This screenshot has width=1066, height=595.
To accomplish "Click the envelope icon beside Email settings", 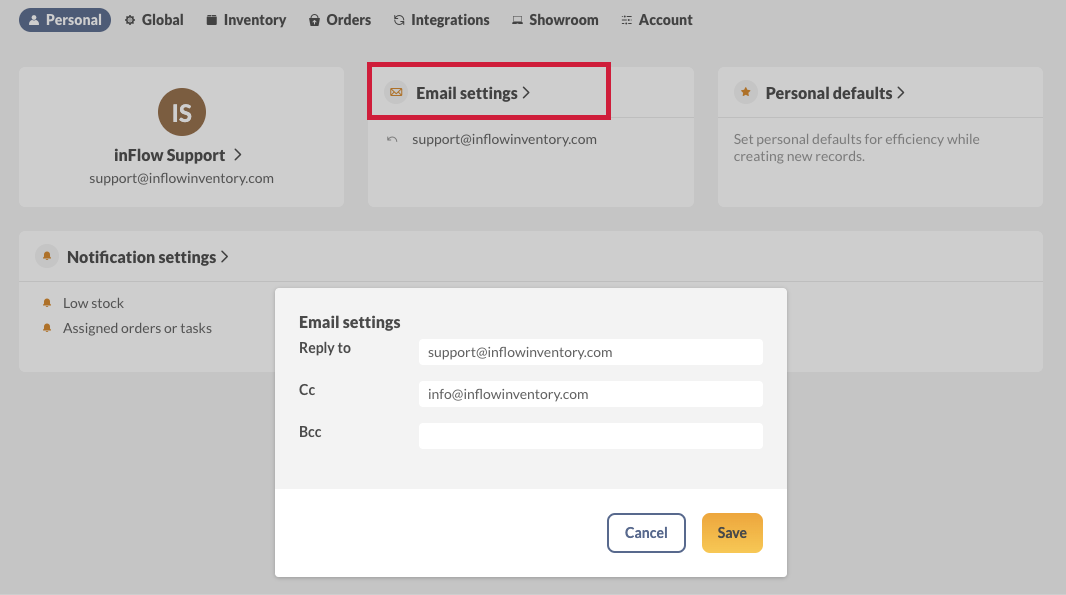I will tap(397, 91).
